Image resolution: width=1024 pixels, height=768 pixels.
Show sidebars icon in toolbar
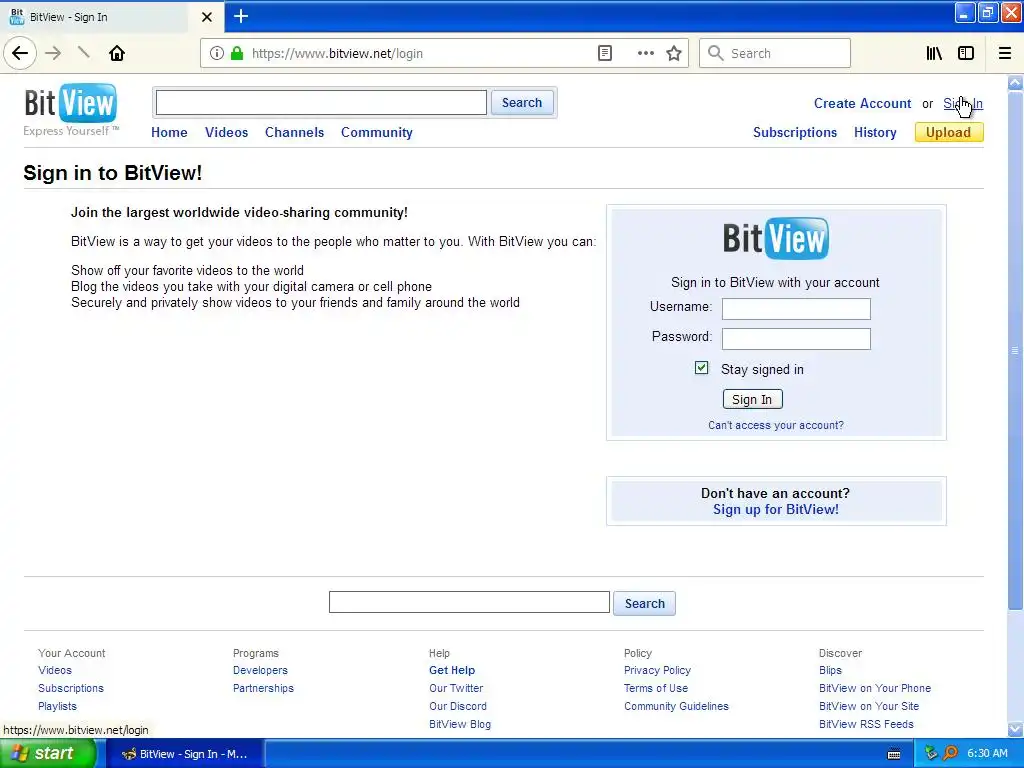click(x=966, y=54)
